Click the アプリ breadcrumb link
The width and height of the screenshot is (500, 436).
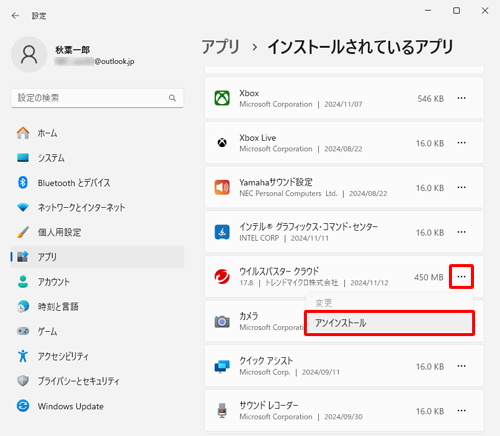tap(221, 47)
